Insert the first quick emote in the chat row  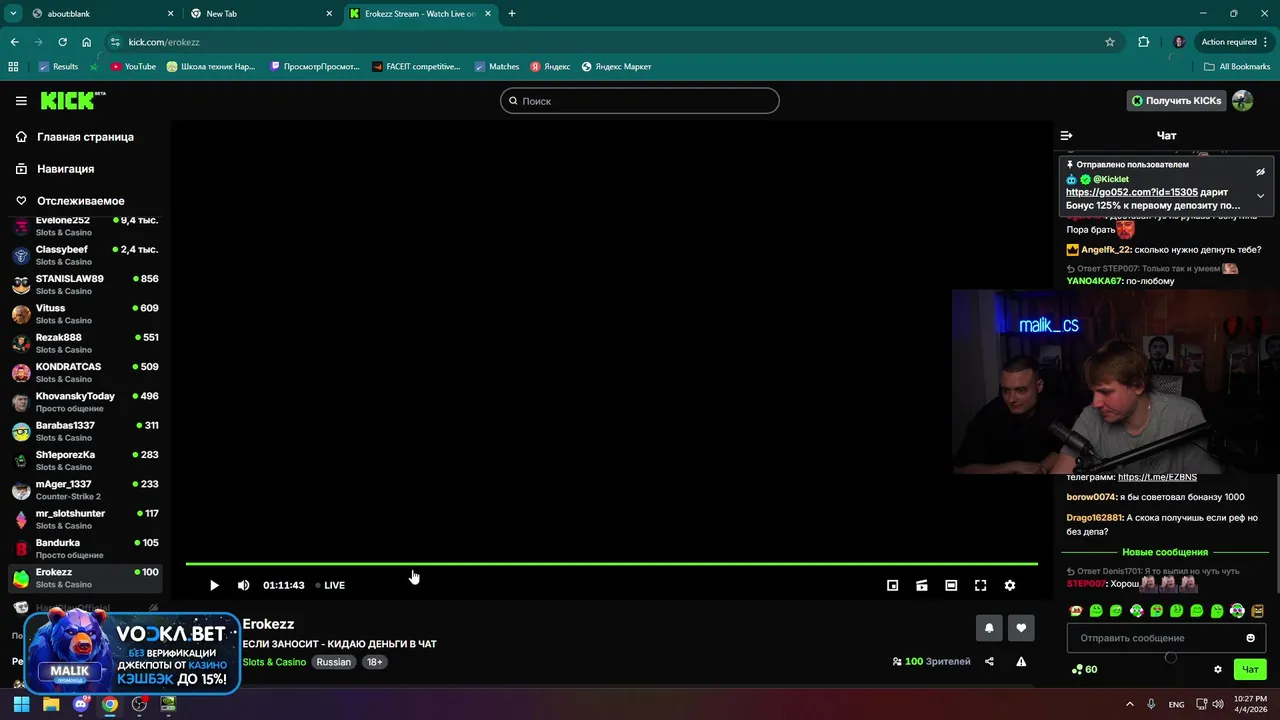1076,611
